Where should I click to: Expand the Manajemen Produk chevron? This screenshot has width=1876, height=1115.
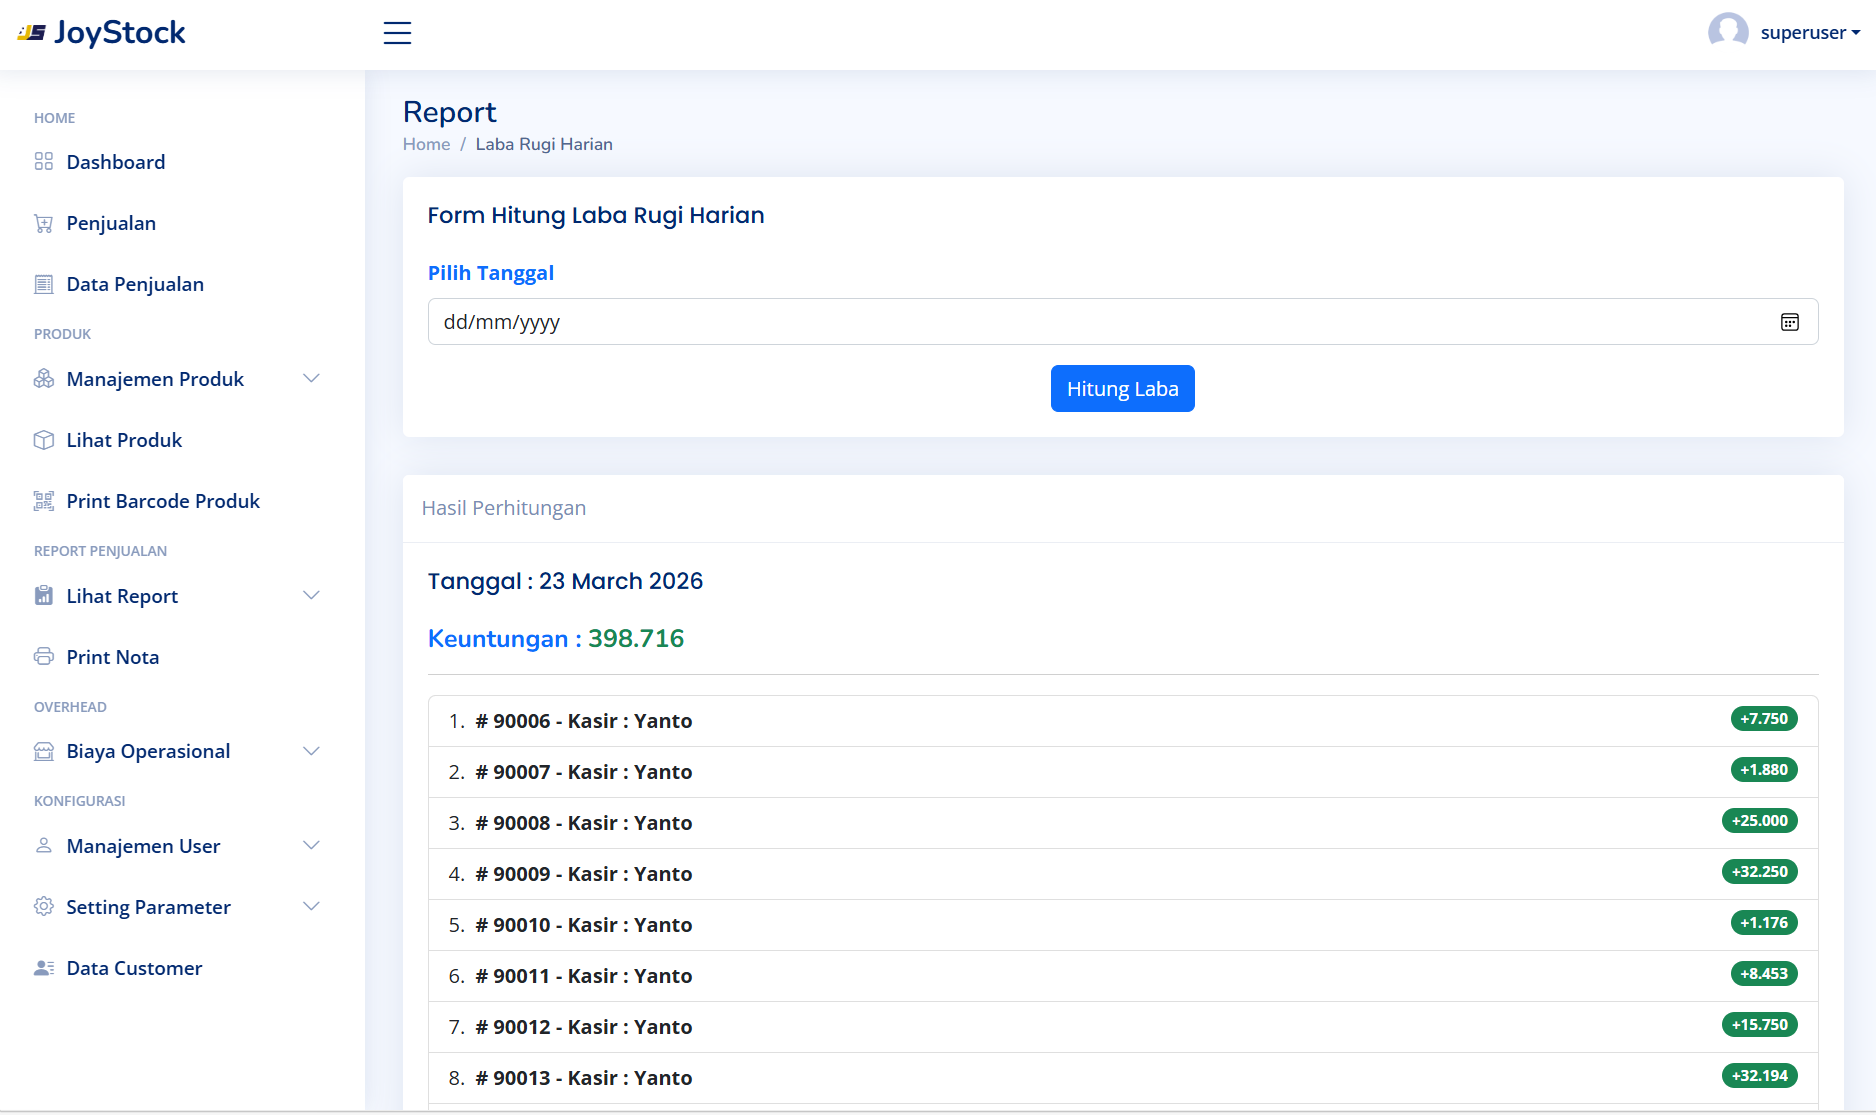311,379
